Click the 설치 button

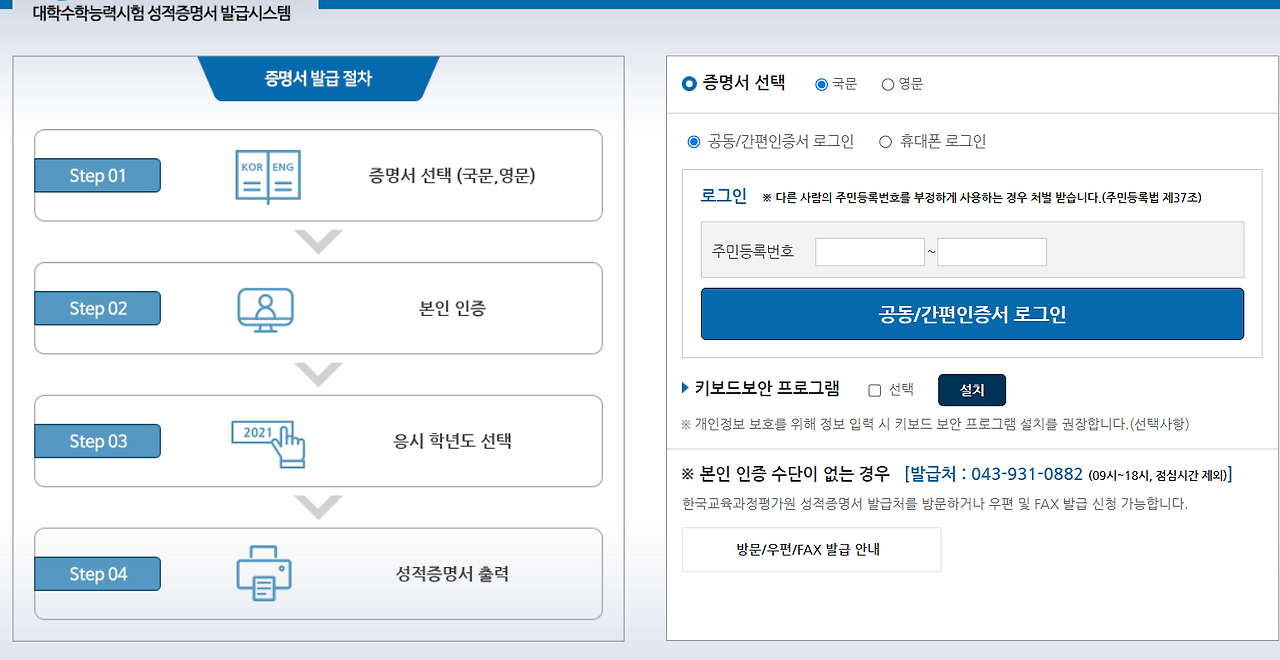pyautogui.click(x=972, y=390)
